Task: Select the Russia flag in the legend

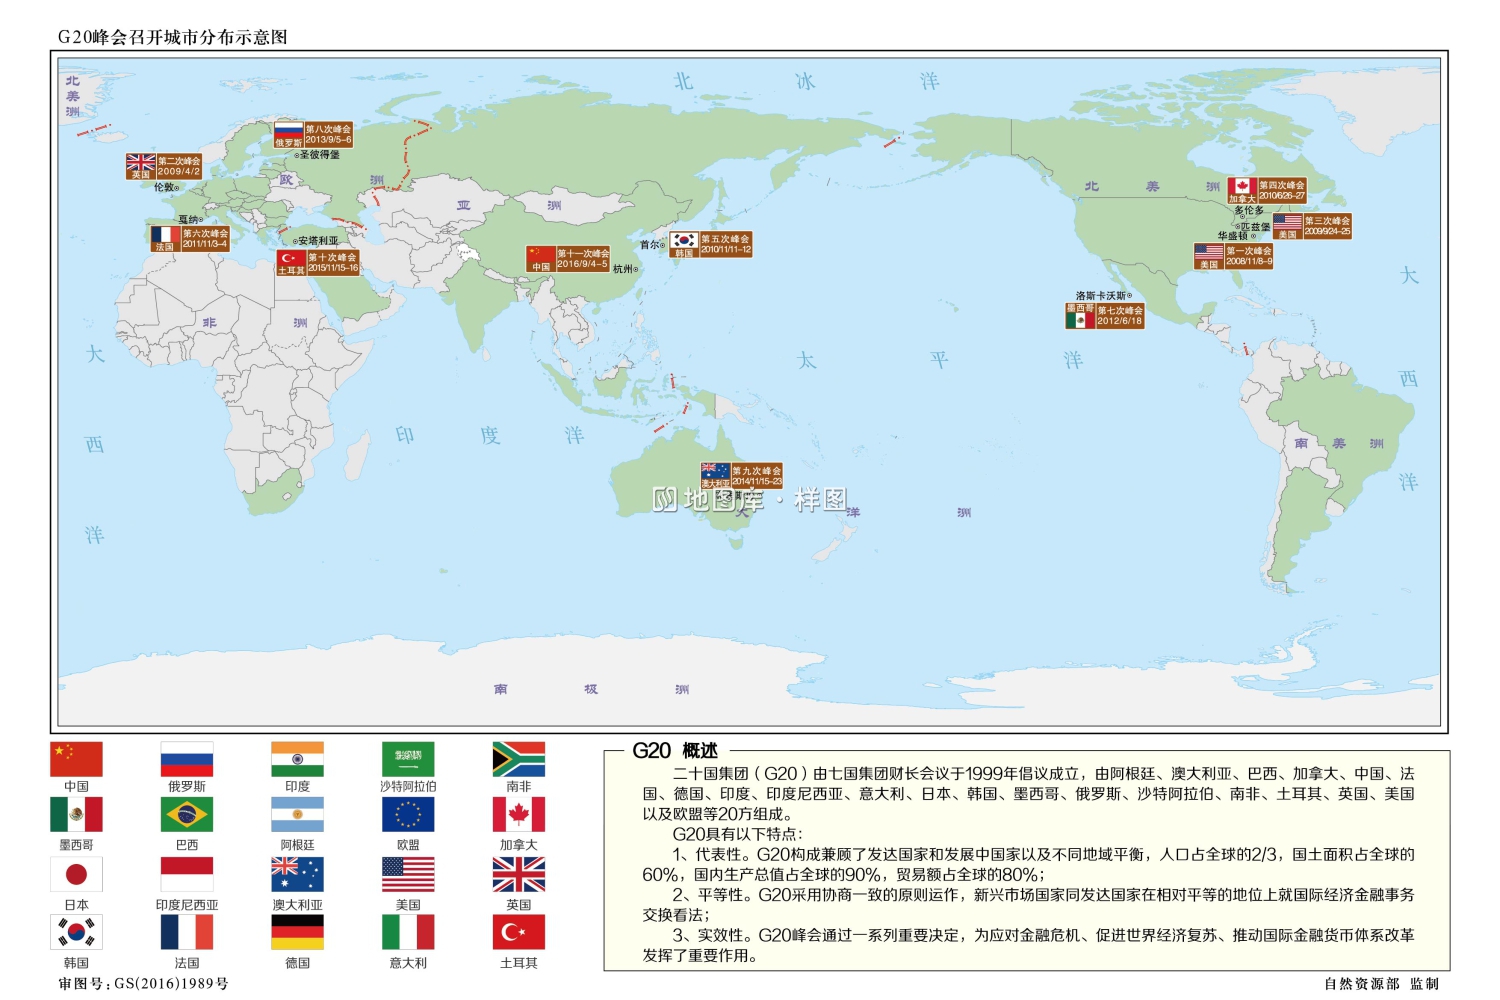Action: pyautogui.click(x=188, y=760)
